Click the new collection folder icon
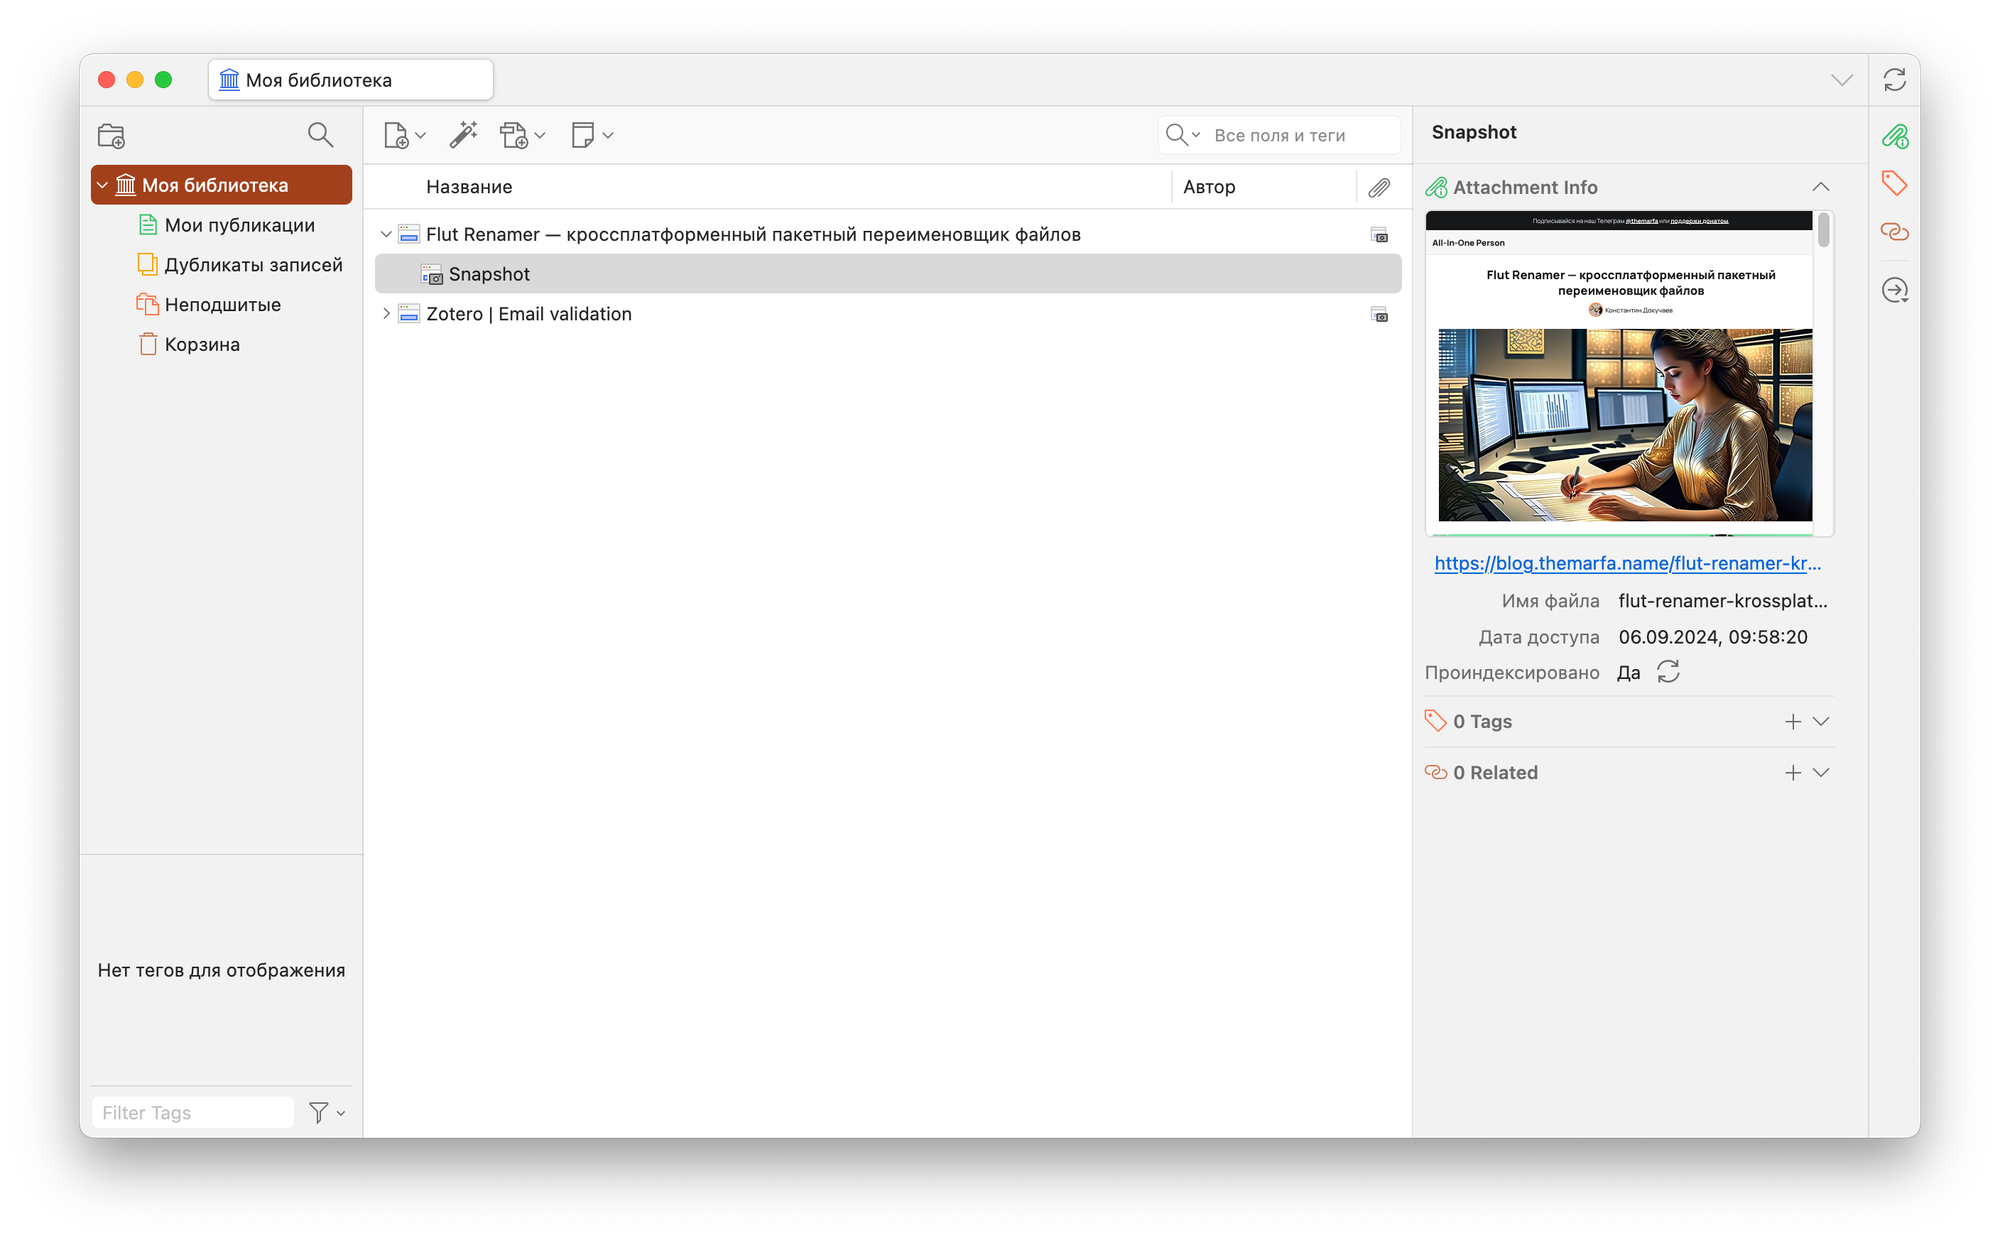 coord(111,135)
